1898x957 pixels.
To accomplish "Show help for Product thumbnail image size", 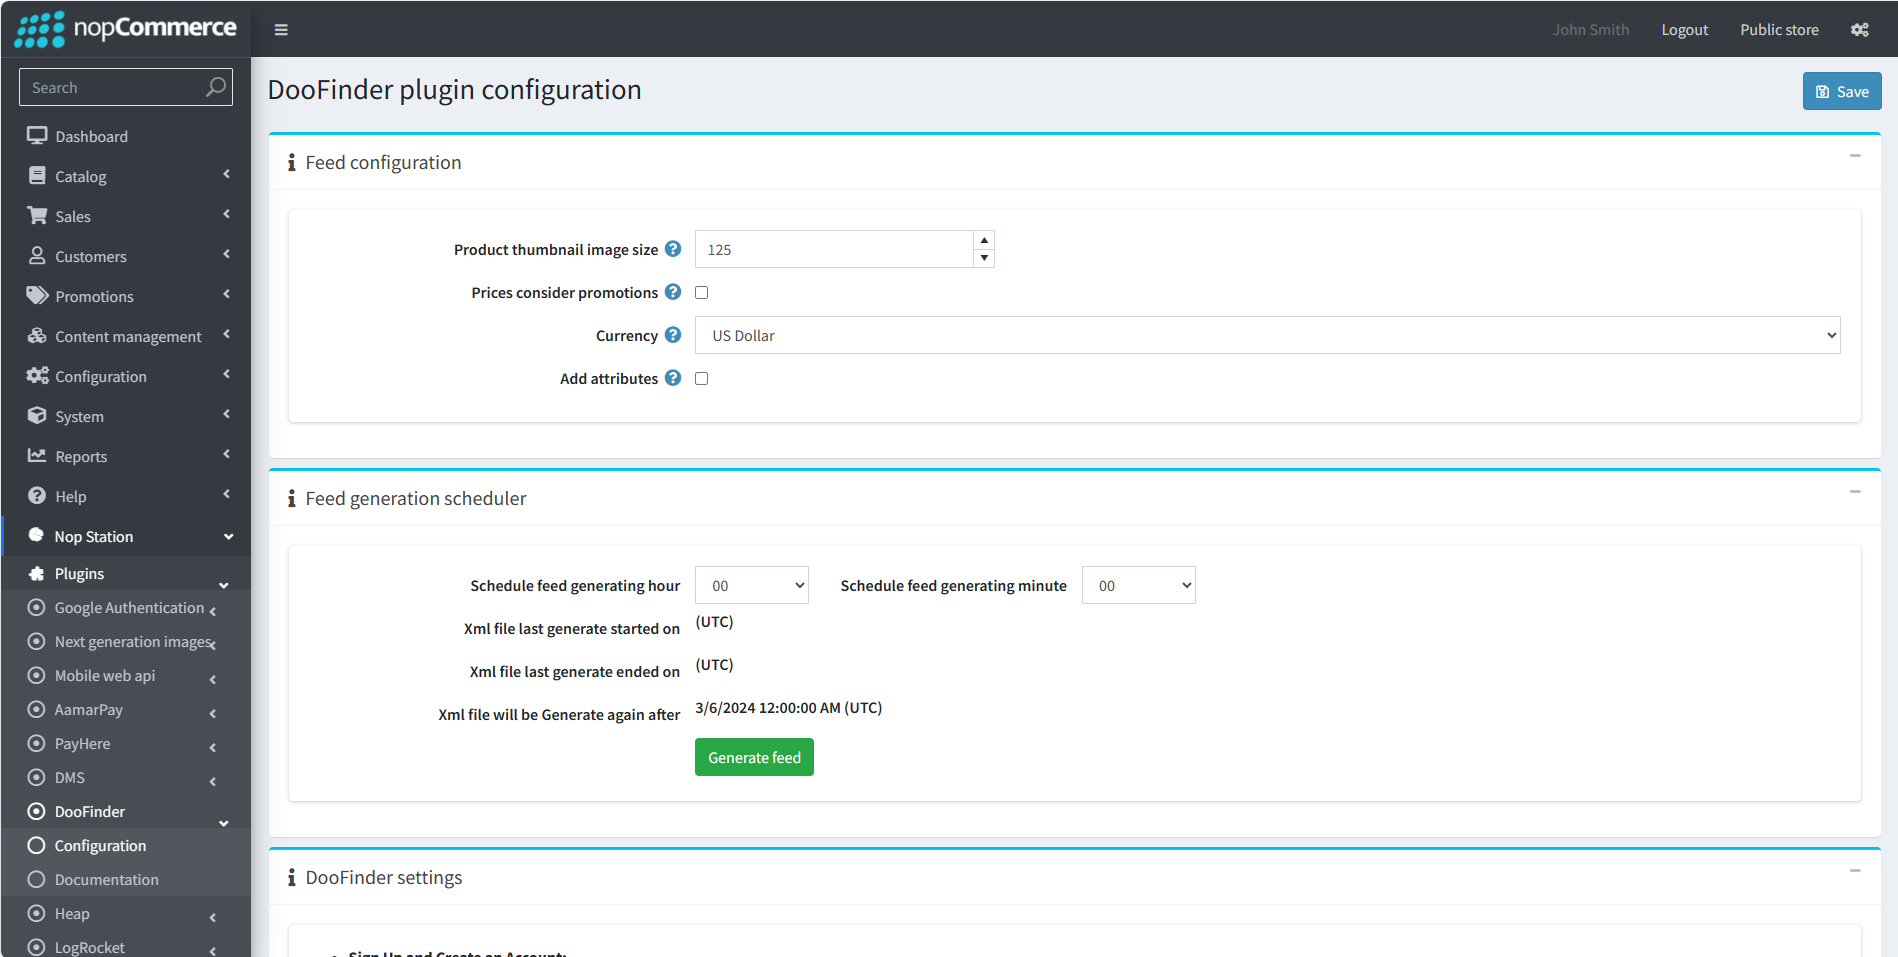I will (x=673, y=249).
